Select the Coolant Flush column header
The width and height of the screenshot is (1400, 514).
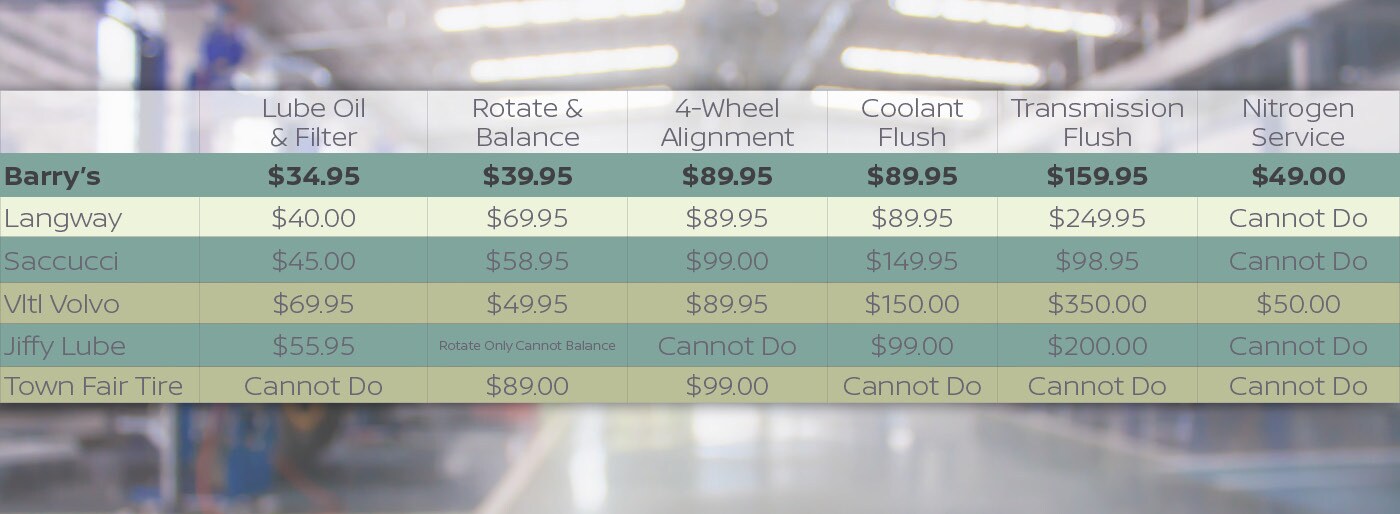(x=912, y=122)
